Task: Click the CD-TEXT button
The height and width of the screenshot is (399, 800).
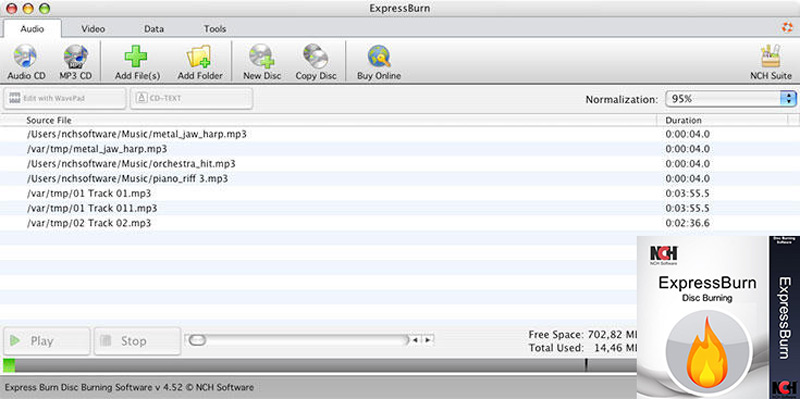Action: pos(191,98)
